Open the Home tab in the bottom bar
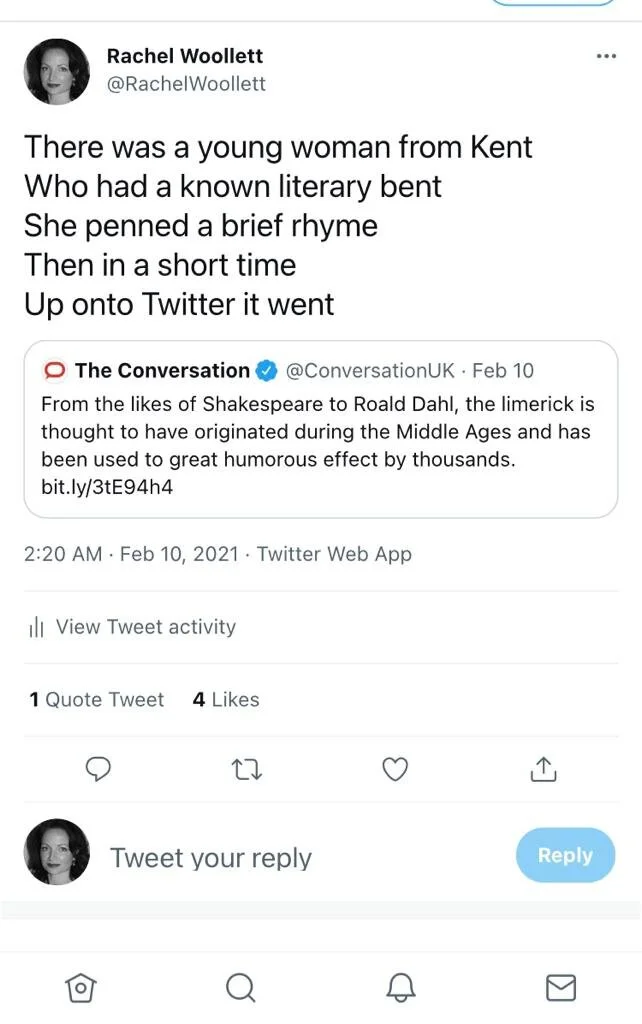642x1024 pixels. (80, 988)
